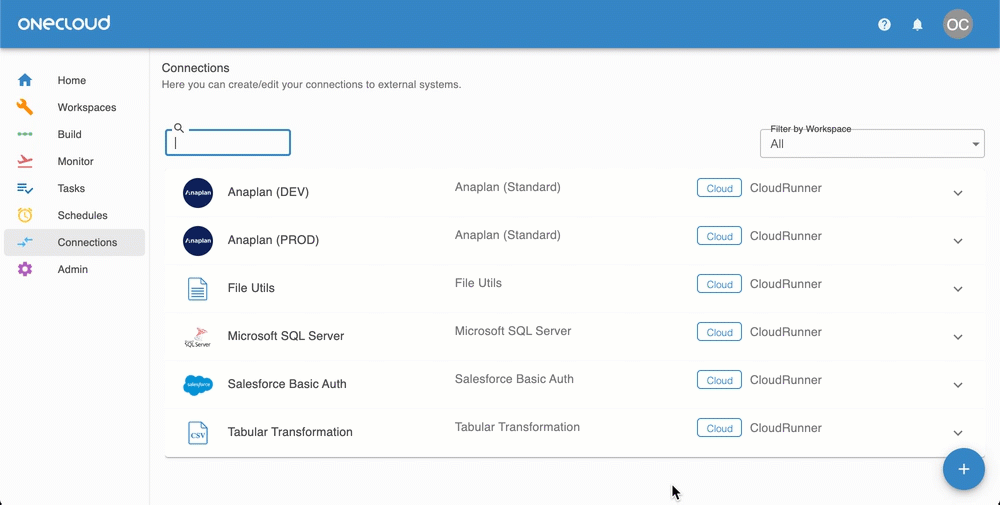Click Anaplan (Standard) type in DEV row
Screen dimensions: 1000x505
pyautogui.click(x=508, y=187)
